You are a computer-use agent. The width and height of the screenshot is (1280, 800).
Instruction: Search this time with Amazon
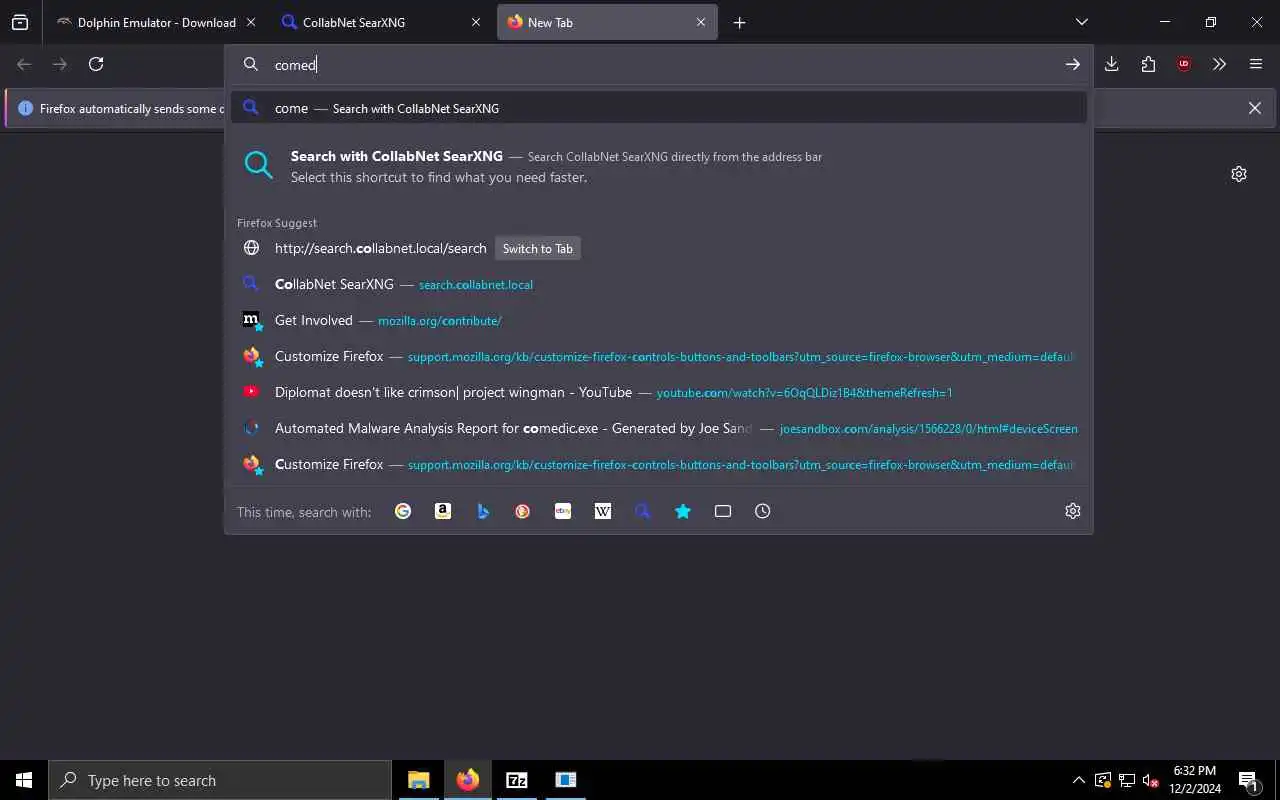click(x=443, y=511)
